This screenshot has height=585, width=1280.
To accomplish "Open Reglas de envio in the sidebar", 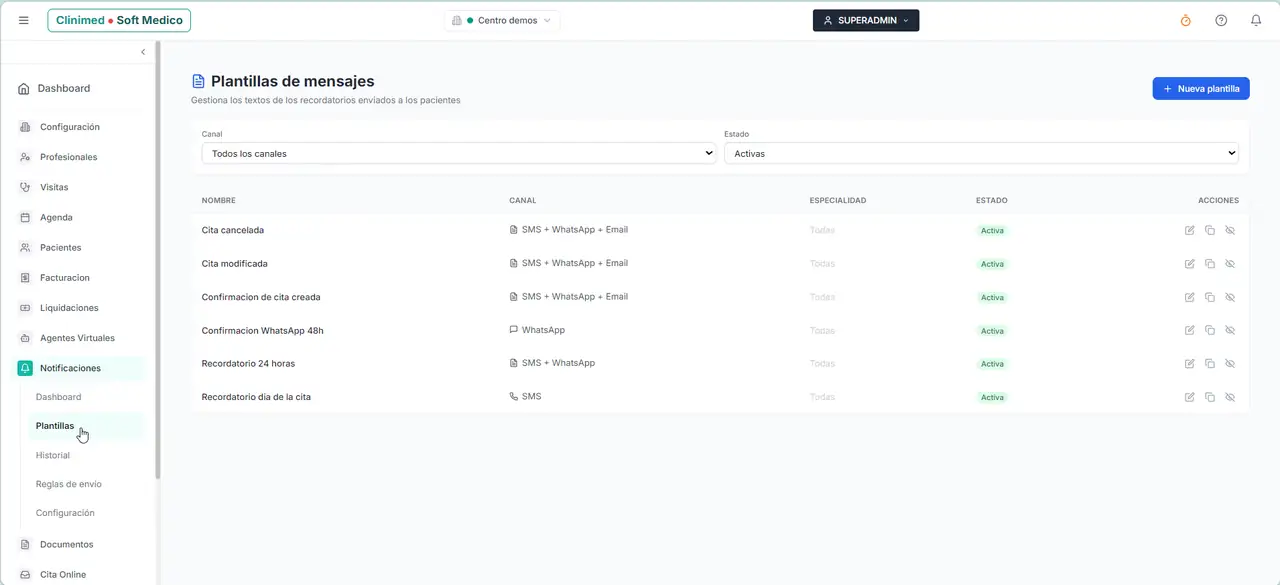I will [69, 484].
